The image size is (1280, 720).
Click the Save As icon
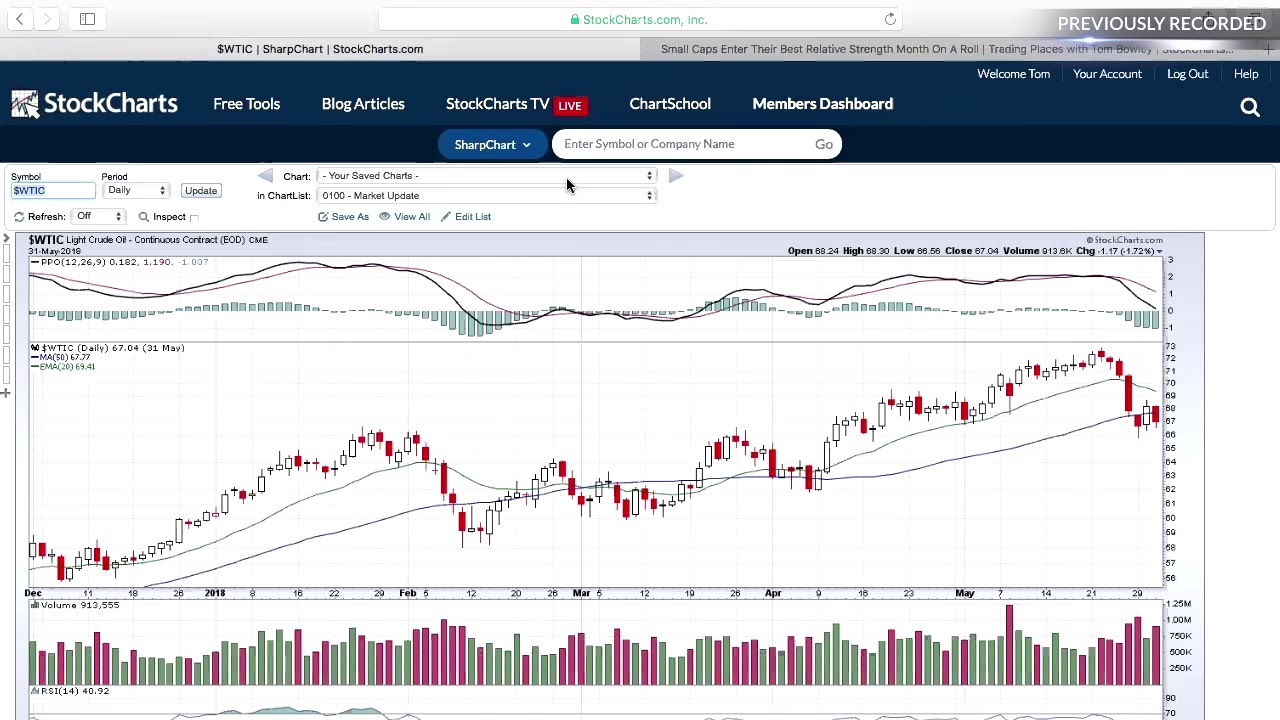click(323, 217)
